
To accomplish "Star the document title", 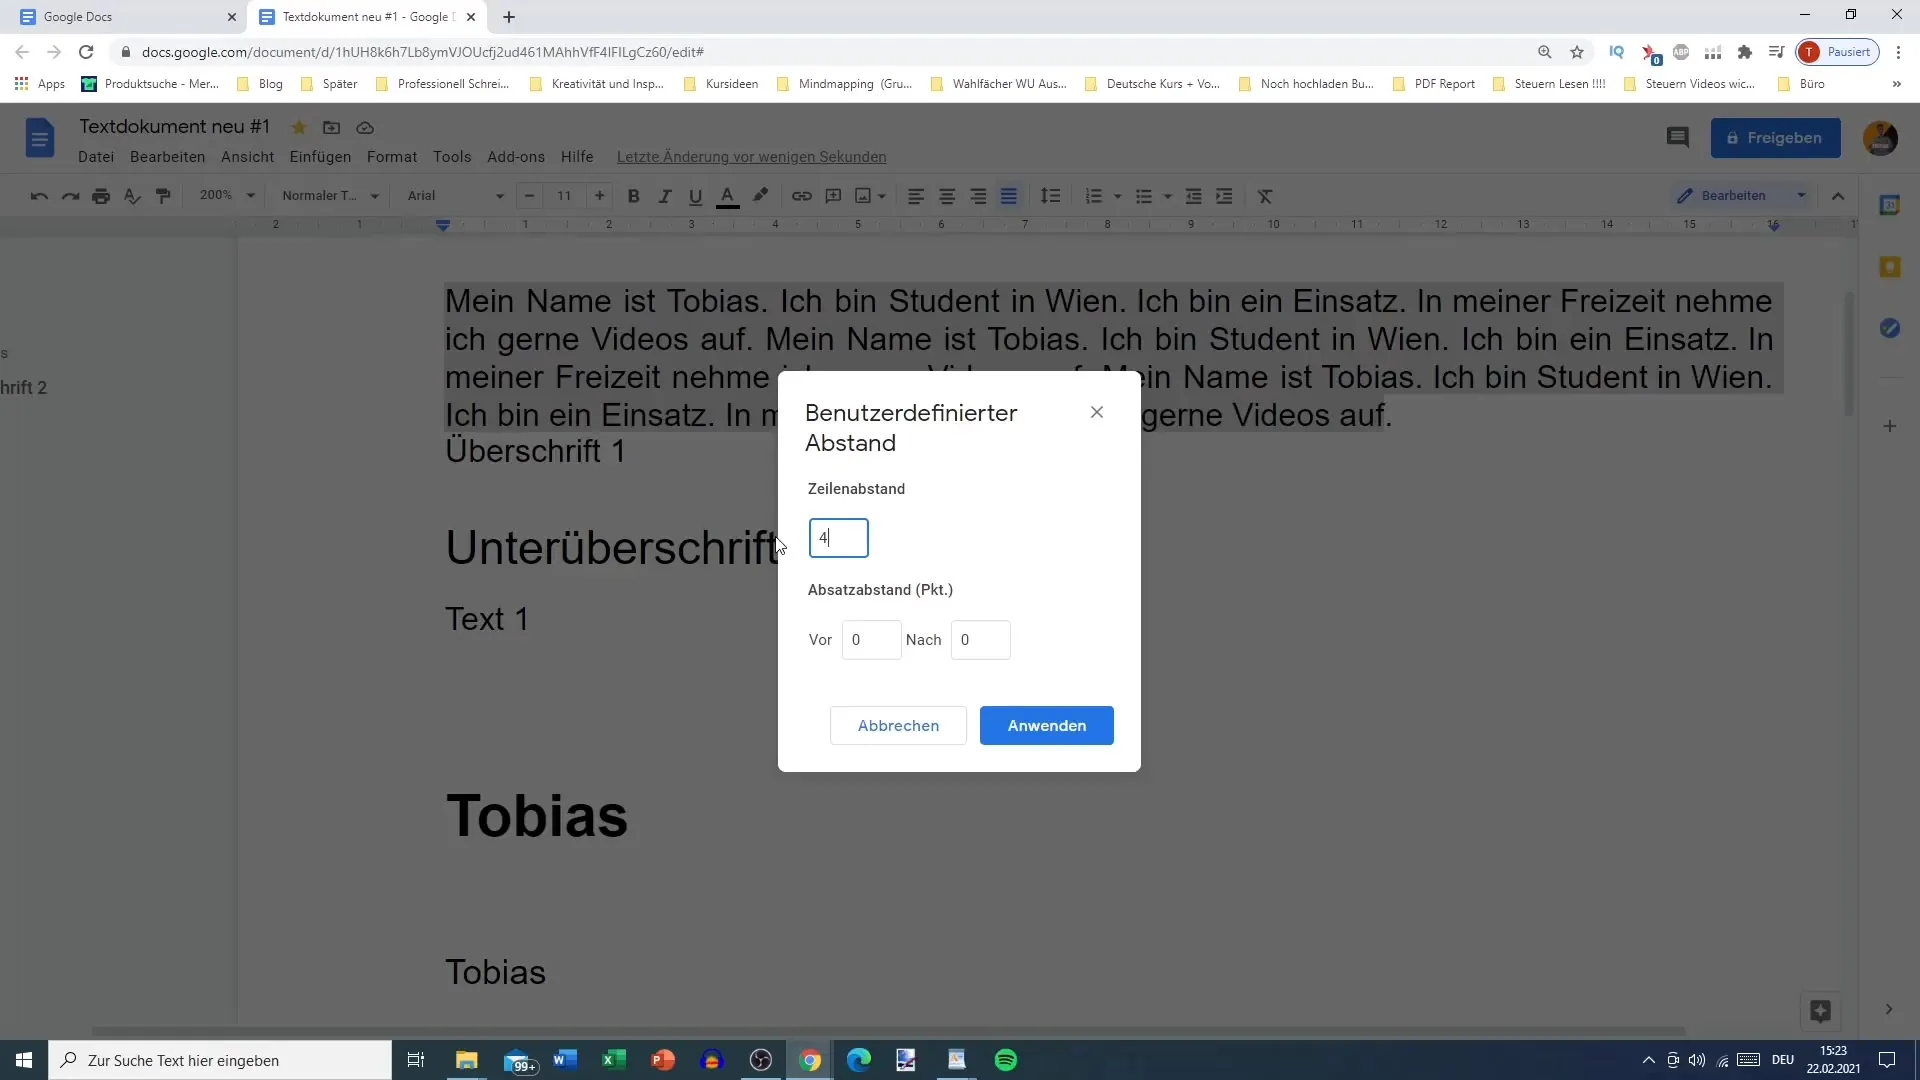I will coord(299,128).
